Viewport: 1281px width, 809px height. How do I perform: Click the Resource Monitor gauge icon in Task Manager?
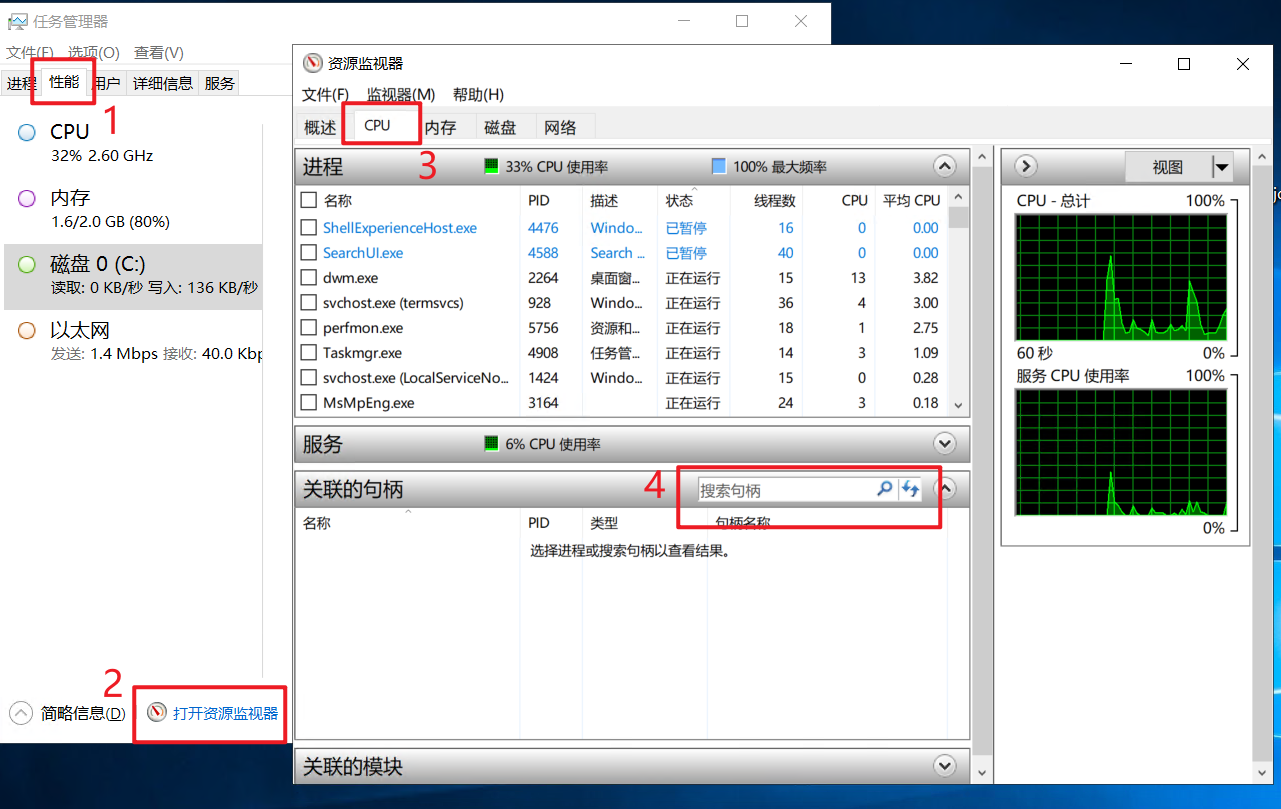coord(156,713)
